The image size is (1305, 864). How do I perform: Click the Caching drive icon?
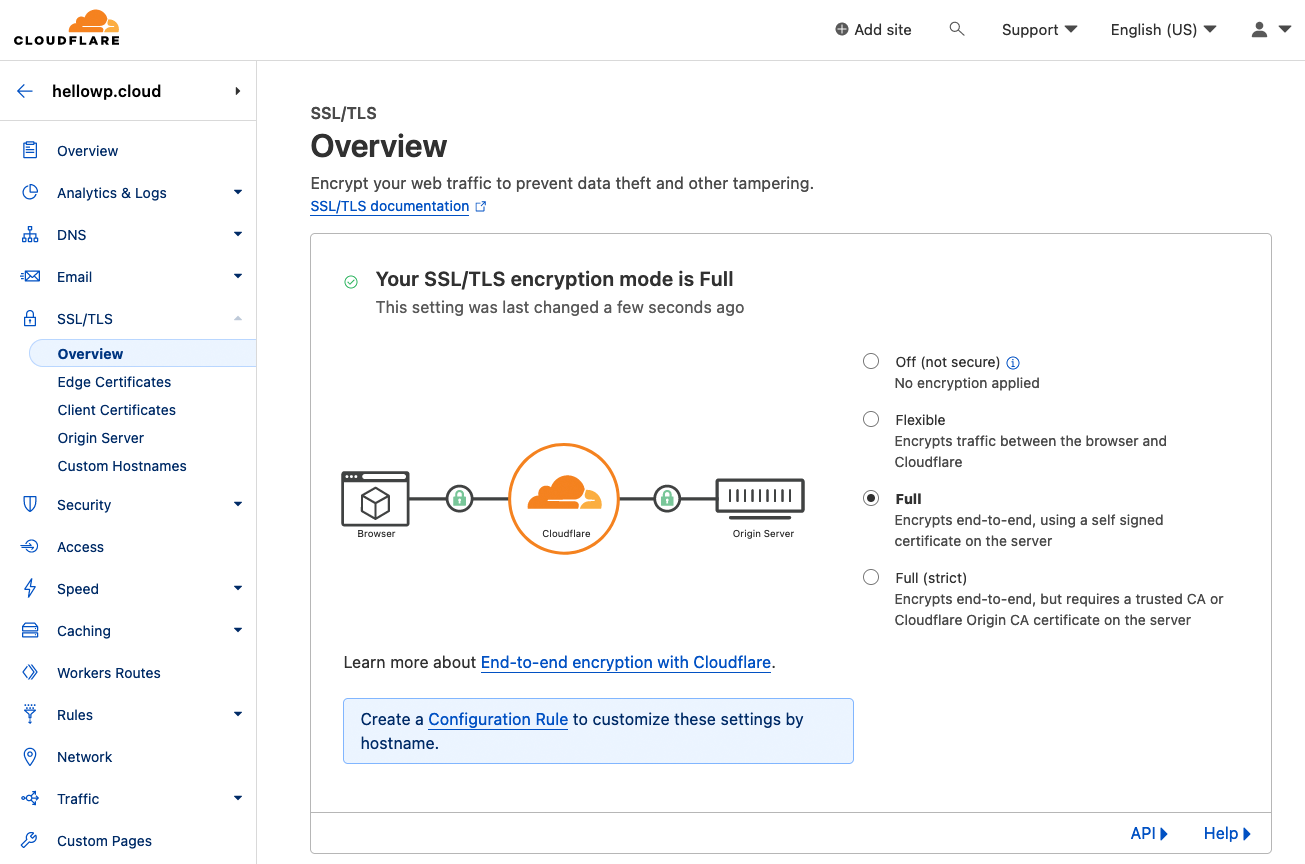(30, 631)
